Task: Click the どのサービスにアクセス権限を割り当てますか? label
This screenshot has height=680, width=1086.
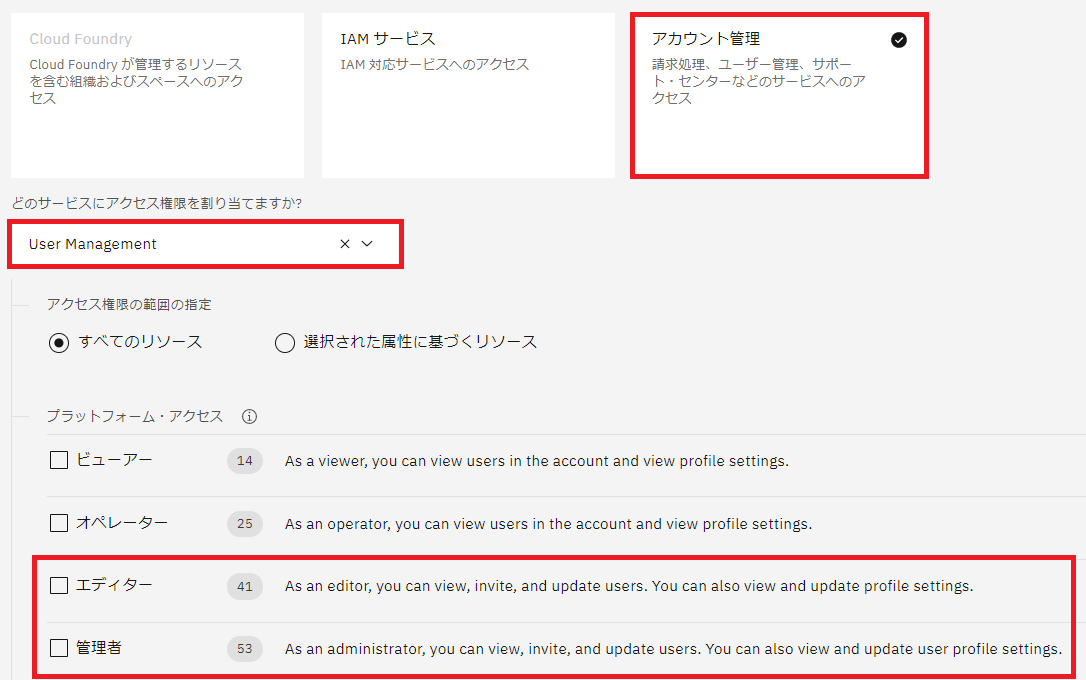Action: (157, 204)
